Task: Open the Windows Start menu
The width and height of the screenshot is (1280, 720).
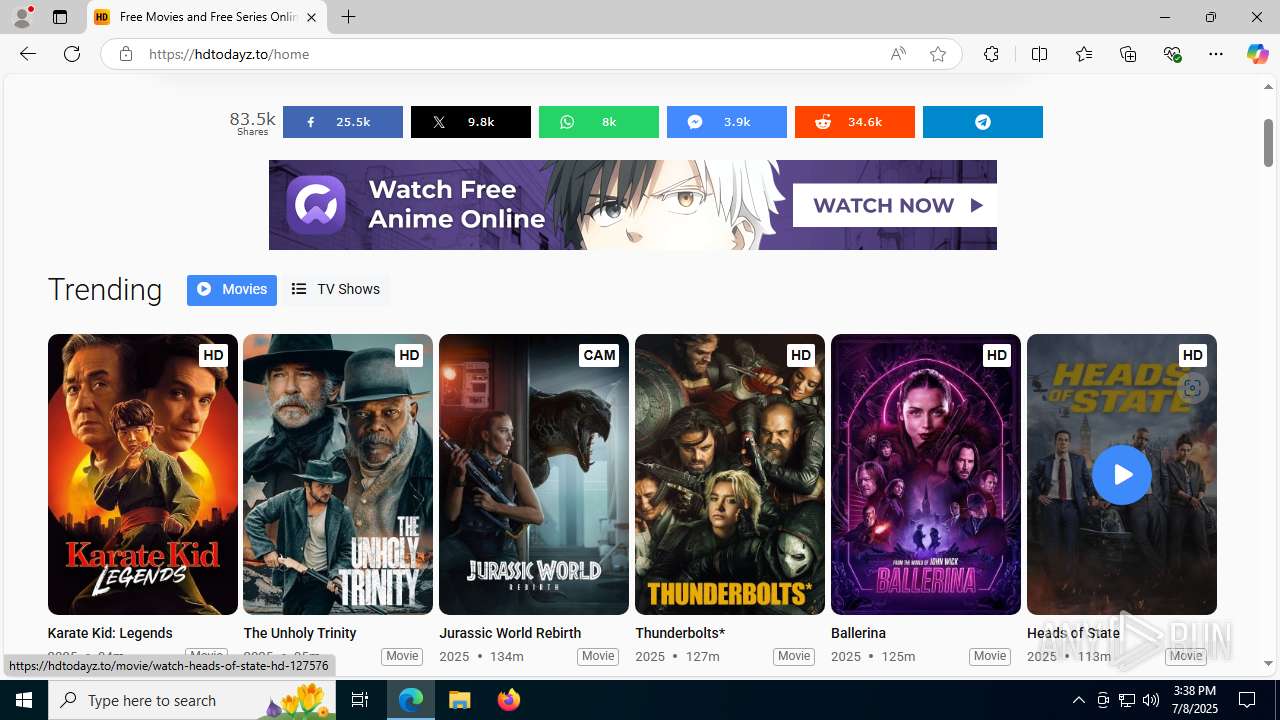Action: 24,700
